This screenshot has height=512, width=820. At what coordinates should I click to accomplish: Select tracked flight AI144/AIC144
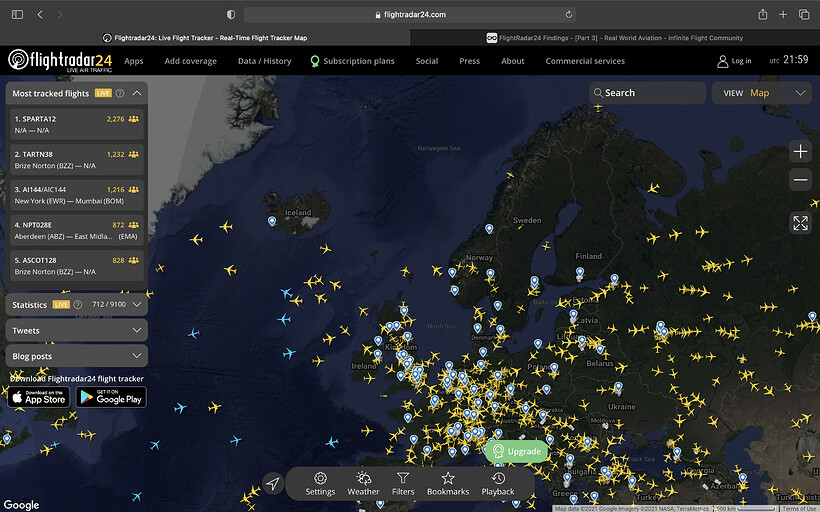tap(77, 195)
